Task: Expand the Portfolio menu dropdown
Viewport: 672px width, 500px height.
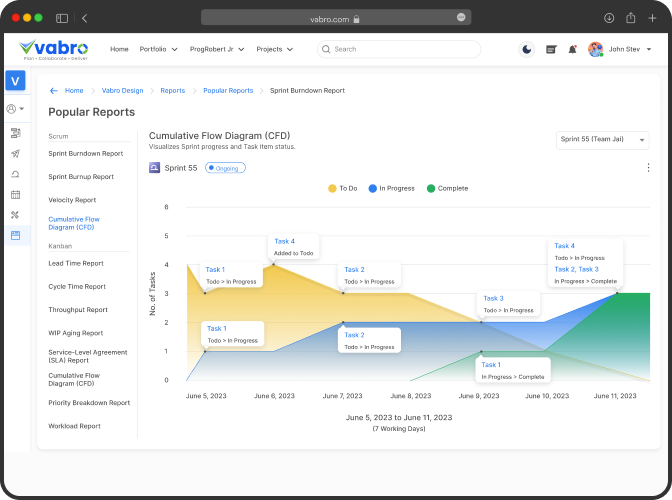Action: pos(158,49)
